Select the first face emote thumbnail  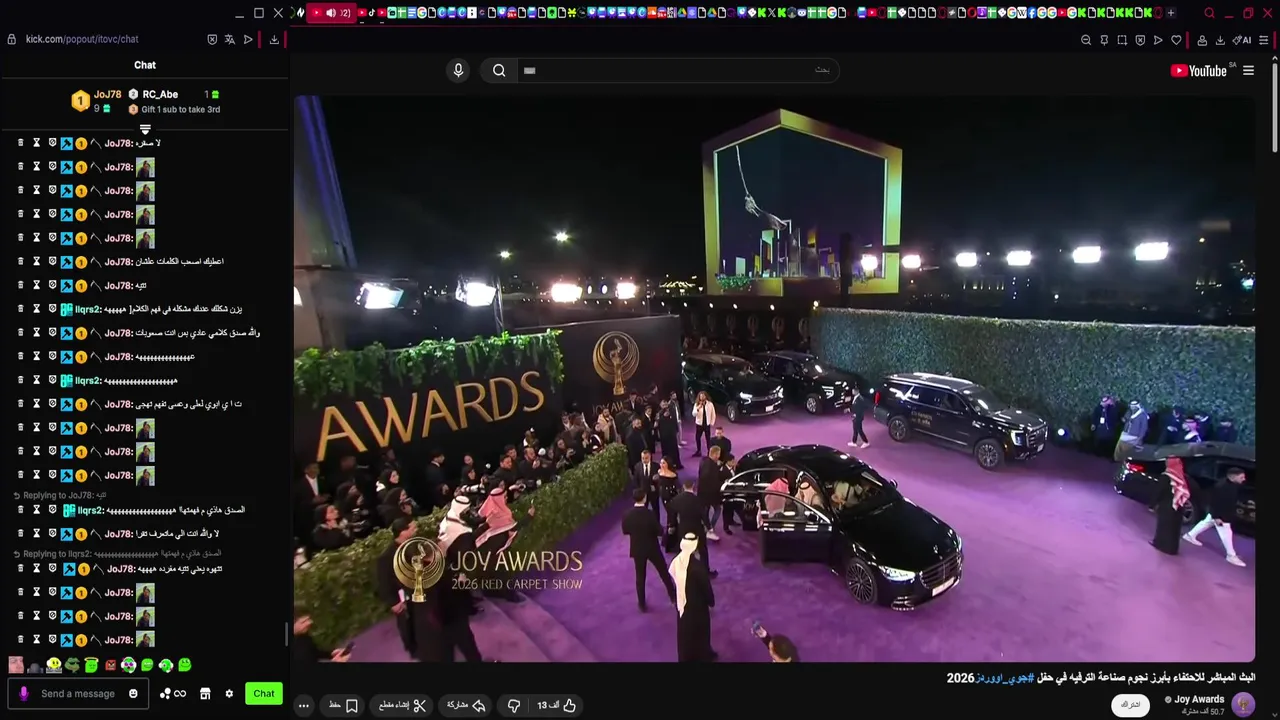16,665
